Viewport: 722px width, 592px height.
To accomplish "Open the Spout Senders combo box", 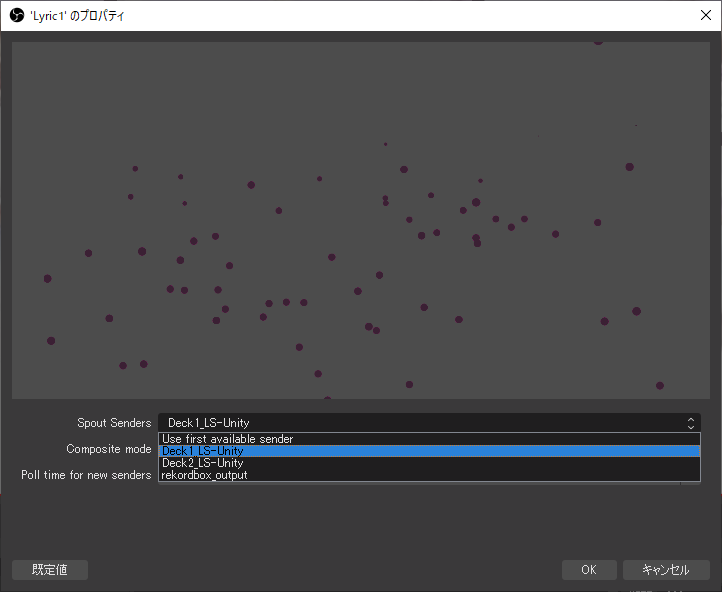I will (429, 423).
